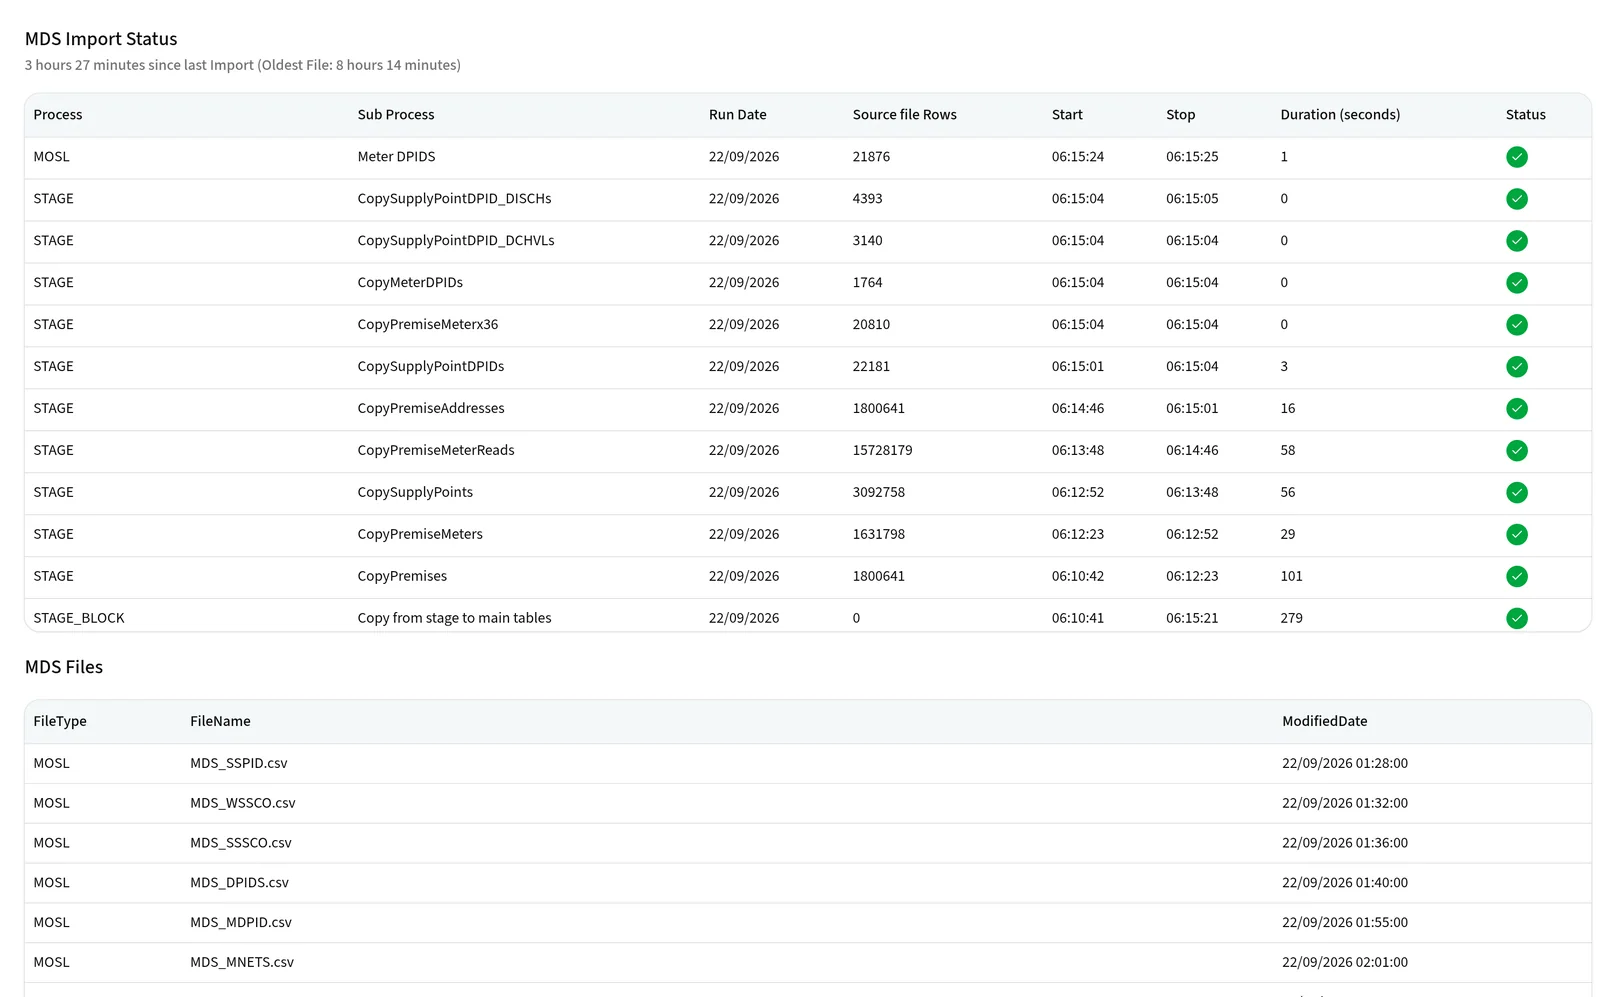Click the Duration (seconds) column header
The height and width of the screenshot is (997, 1600).
[1340, 115]
